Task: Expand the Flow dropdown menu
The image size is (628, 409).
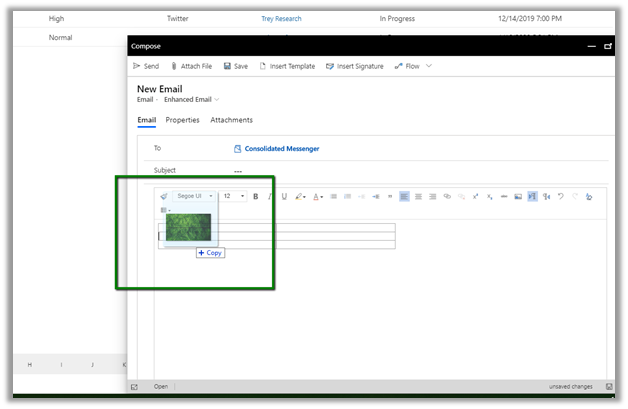Action: click(429, 66)
